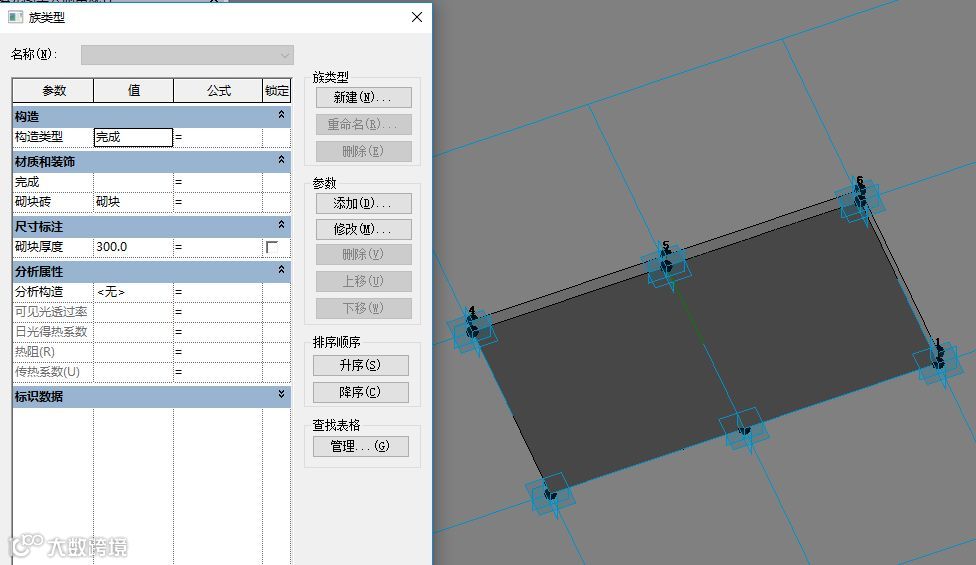976x565 pixels.
Task: Click the 族类型 dialog title icon
Action: pyautogui.click(x=15, y=17)
